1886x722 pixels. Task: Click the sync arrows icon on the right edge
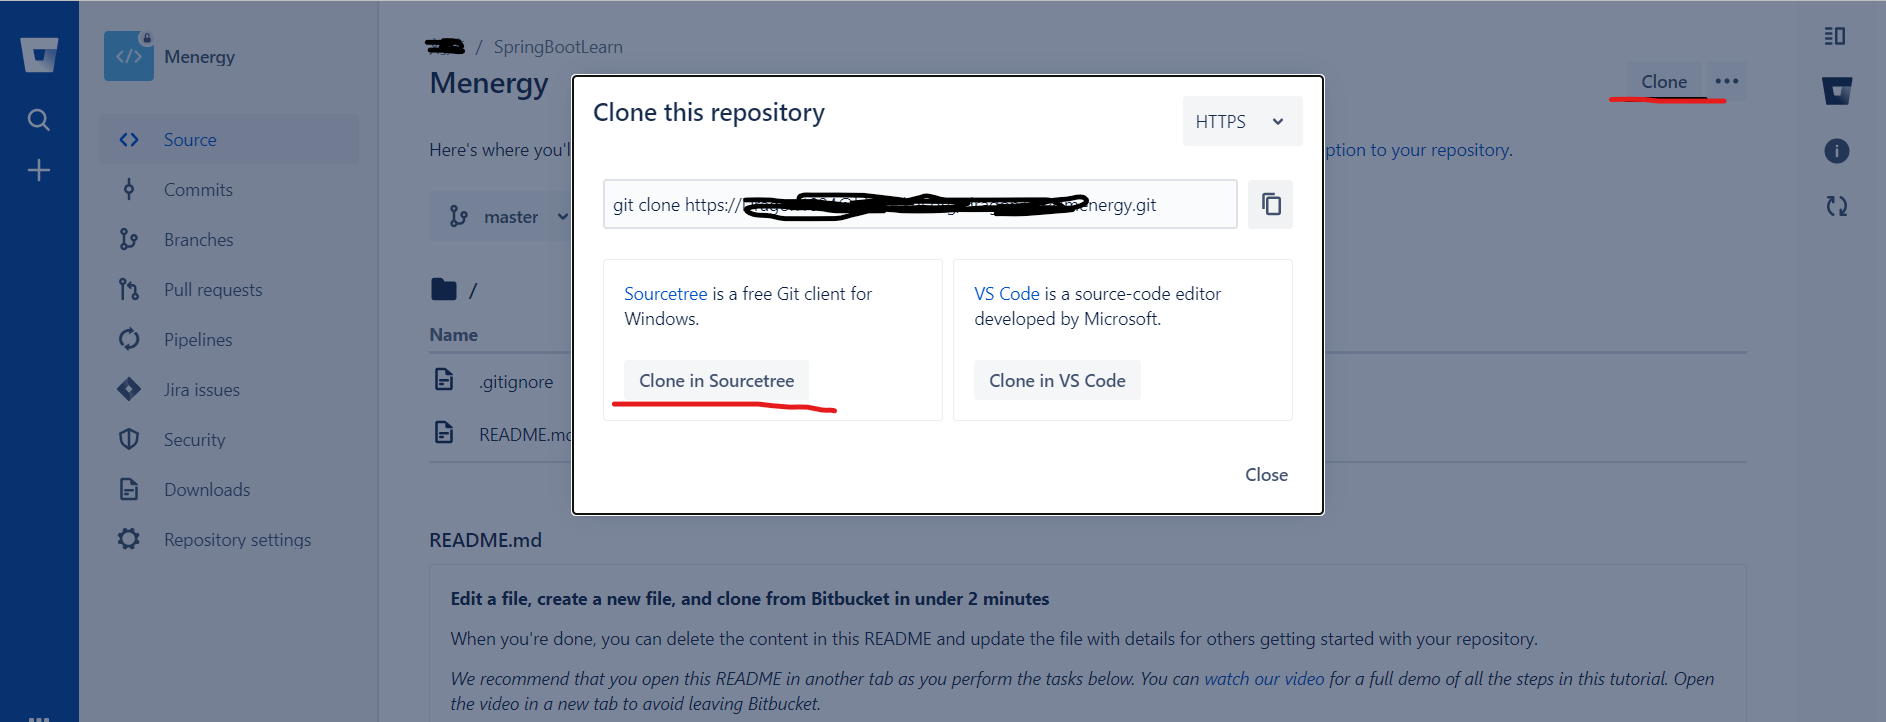[1837, 206]
